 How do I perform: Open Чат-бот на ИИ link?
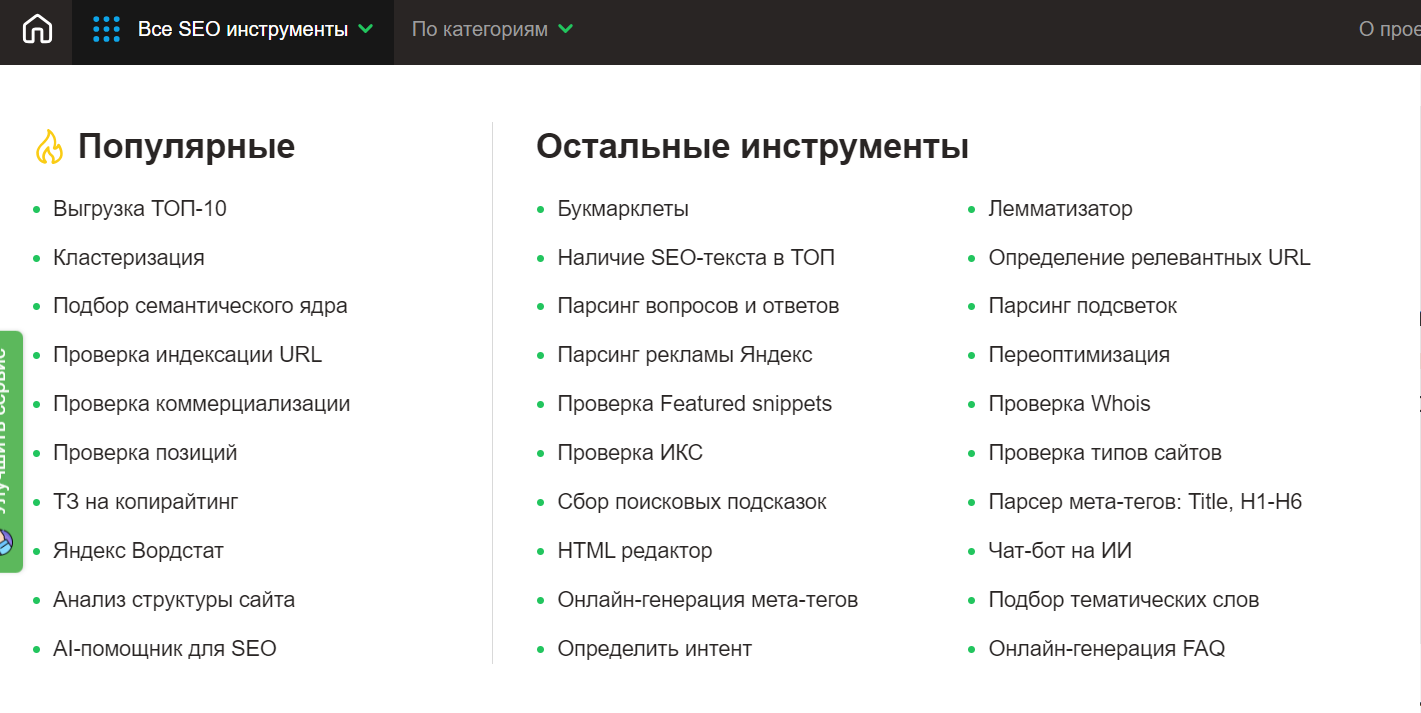1060,551
